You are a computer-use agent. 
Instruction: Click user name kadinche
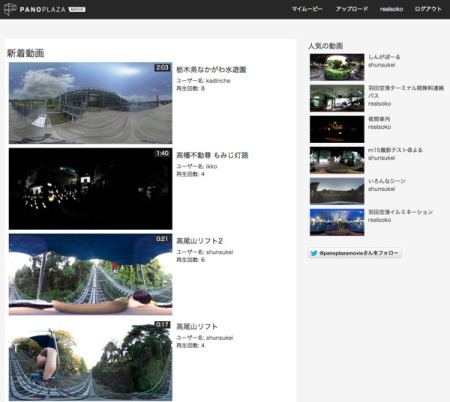coord(218,81)
